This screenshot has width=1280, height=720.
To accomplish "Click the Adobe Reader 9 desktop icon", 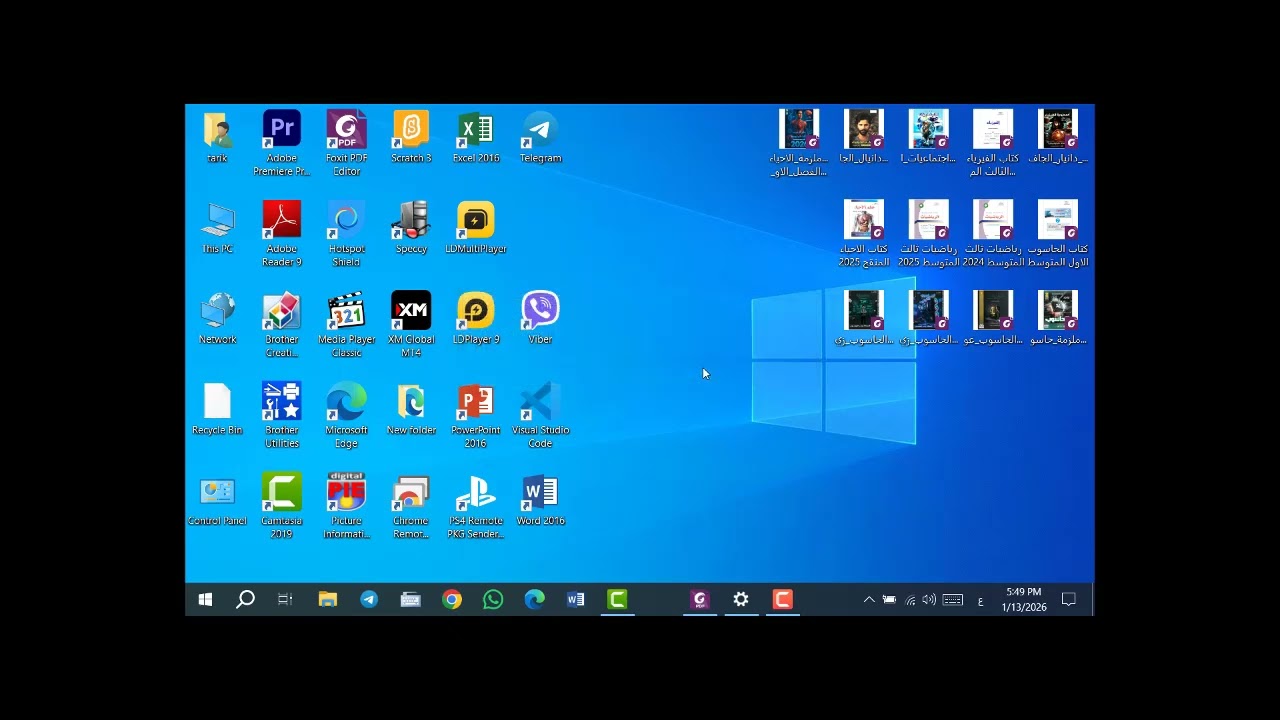I will click(x=282, y=234).
